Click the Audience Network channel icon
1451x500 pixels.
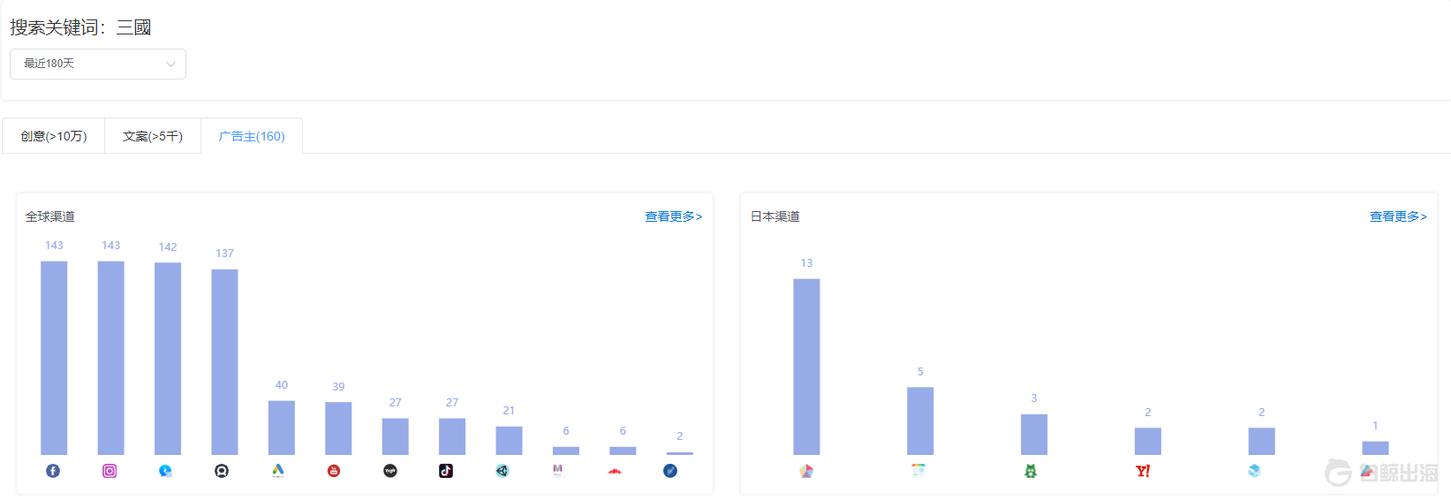click(222, 471)
